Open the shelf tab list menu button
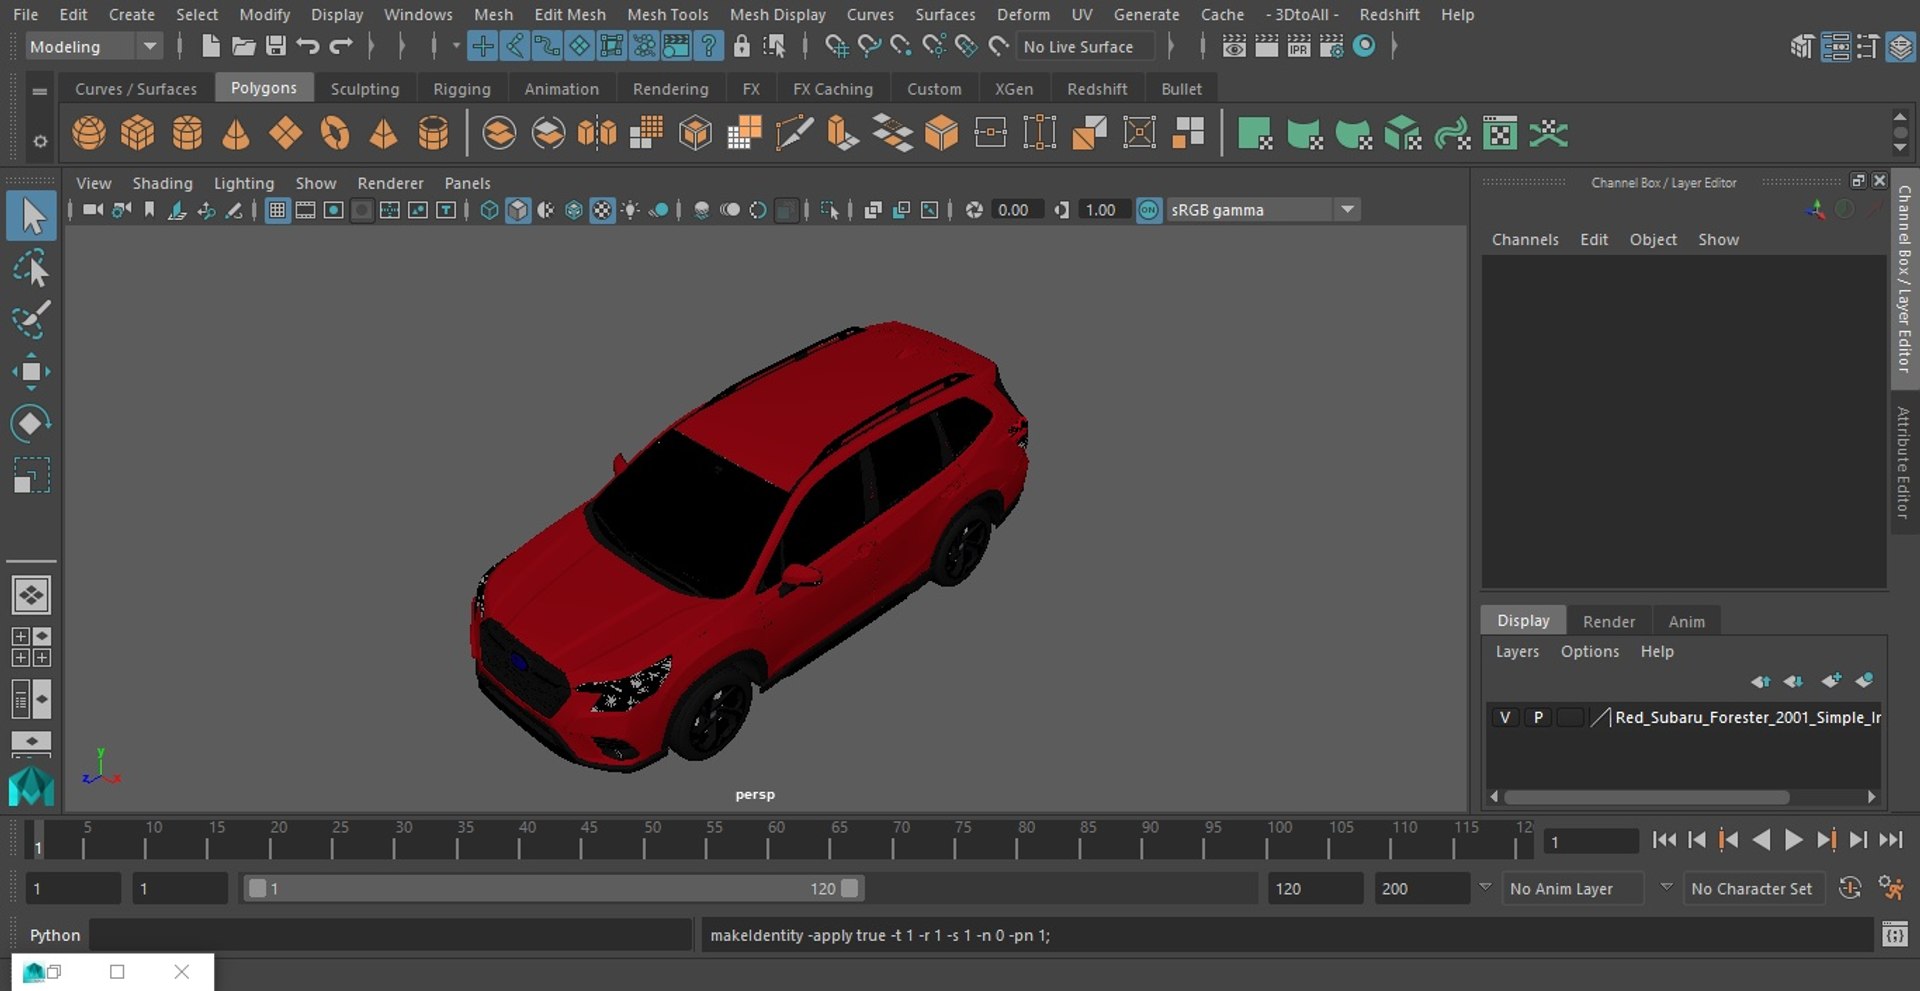The image size is (1920, 991). coord(40,90)
